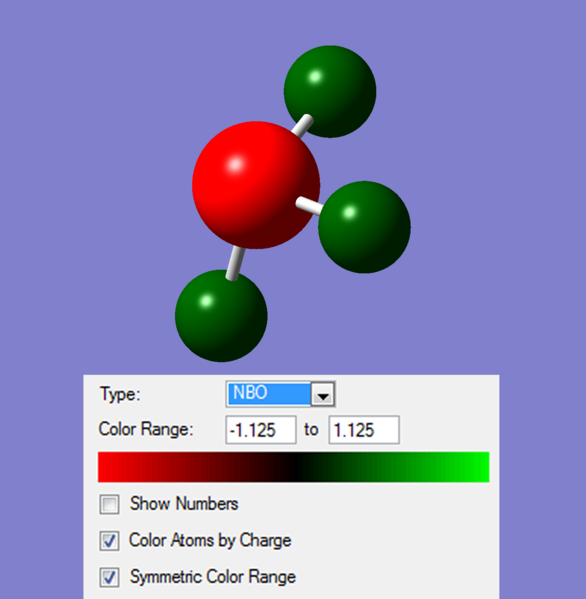Enable the Show Numbers checkbox
The width and height of the screenshot is (586, 599).
(109, 504)
